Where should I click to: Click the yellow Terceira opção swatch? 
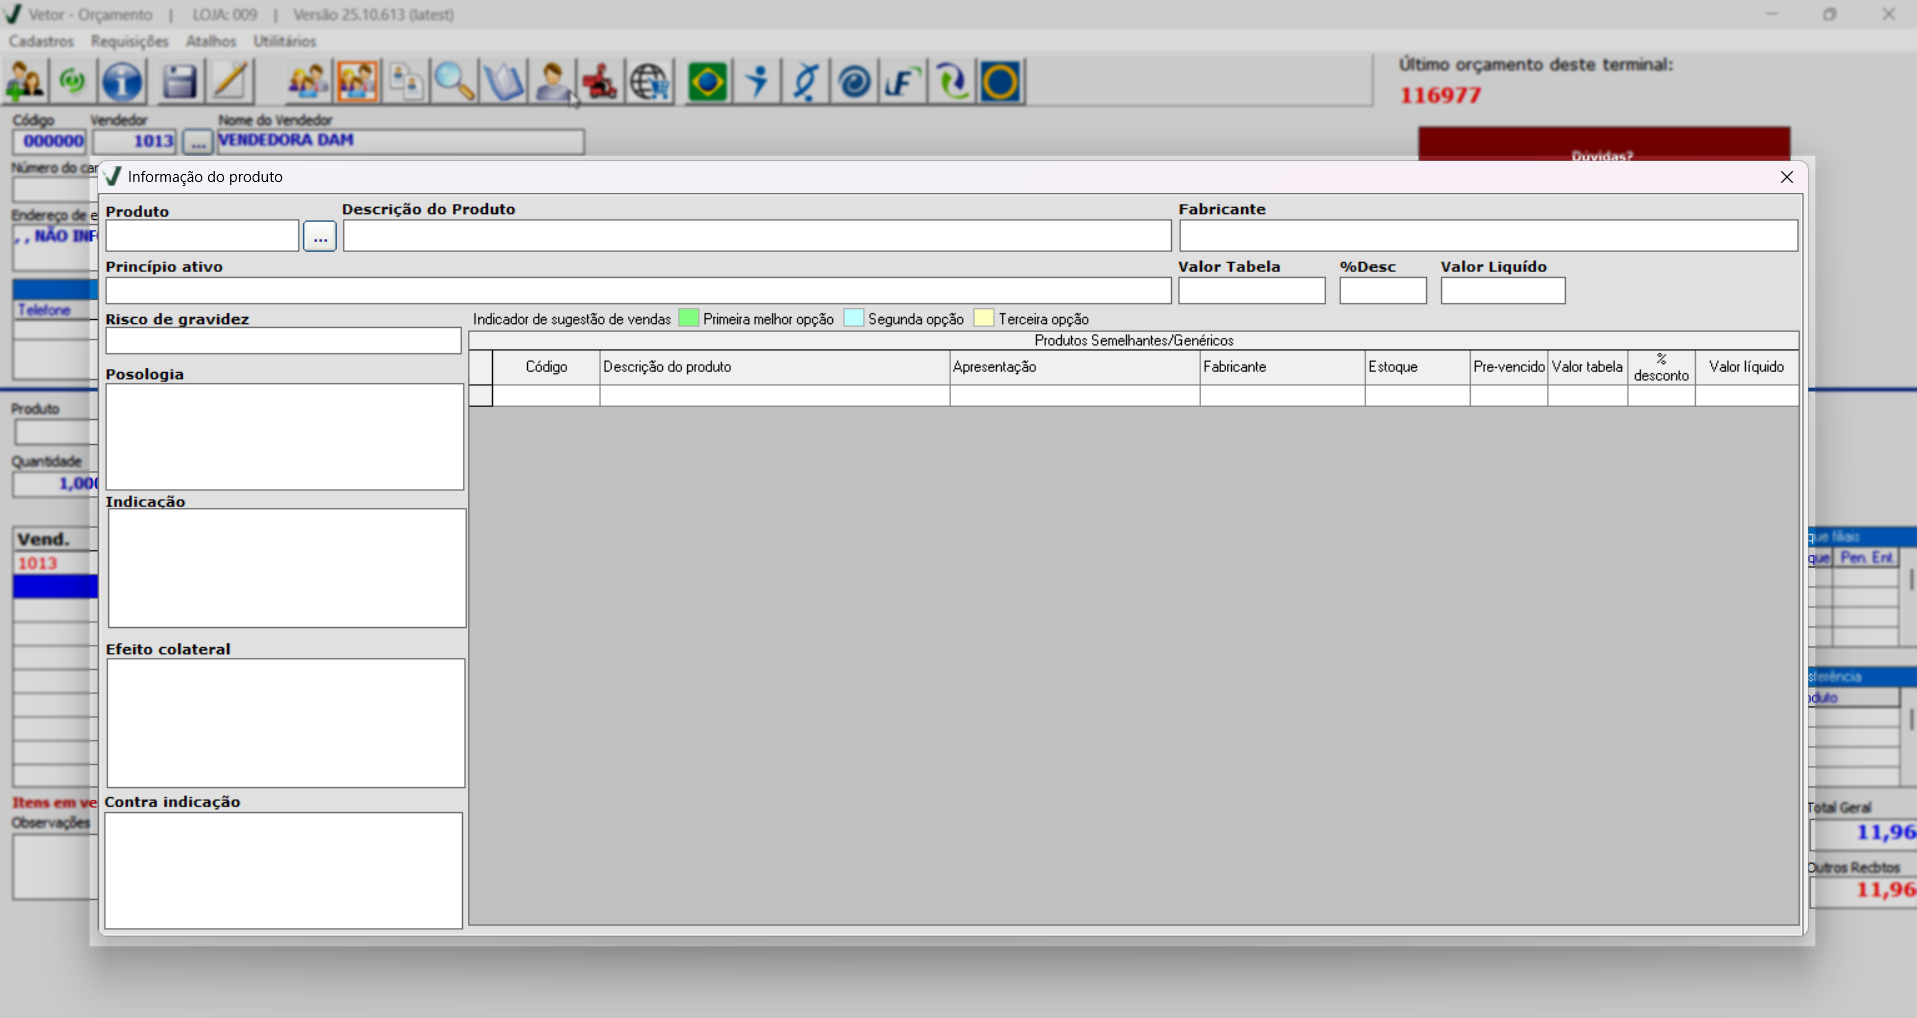click(x=983, y=318)
